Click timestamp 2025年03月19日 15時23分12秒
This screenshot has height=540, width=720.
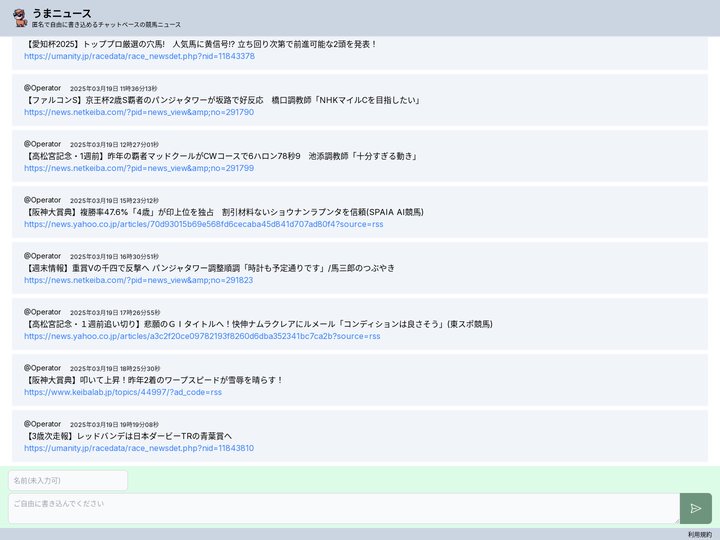coord(114,201)
